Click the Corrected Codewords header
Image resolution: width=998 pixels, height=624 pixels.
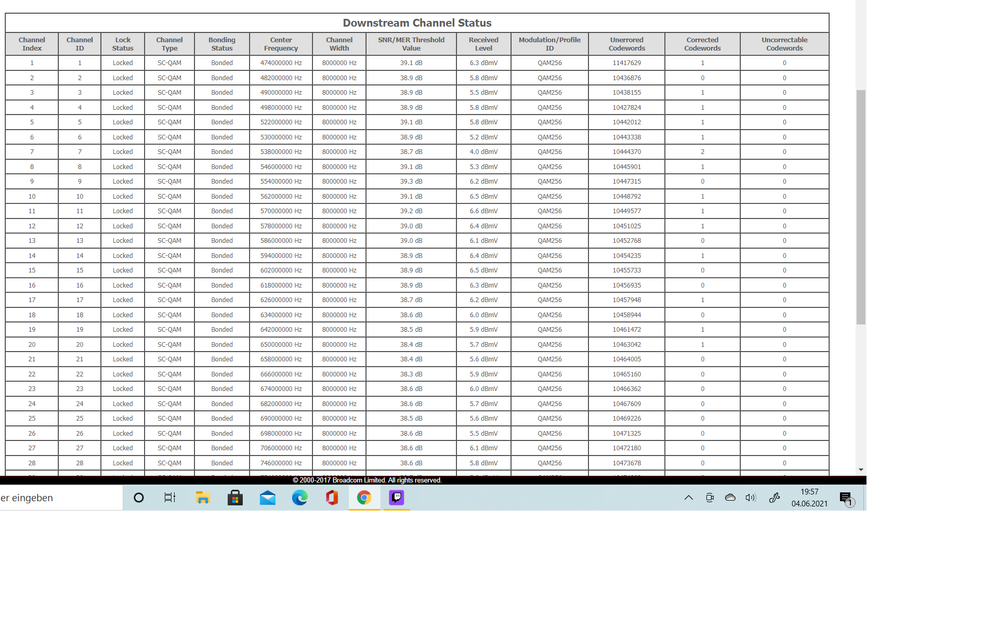[703, 44]
